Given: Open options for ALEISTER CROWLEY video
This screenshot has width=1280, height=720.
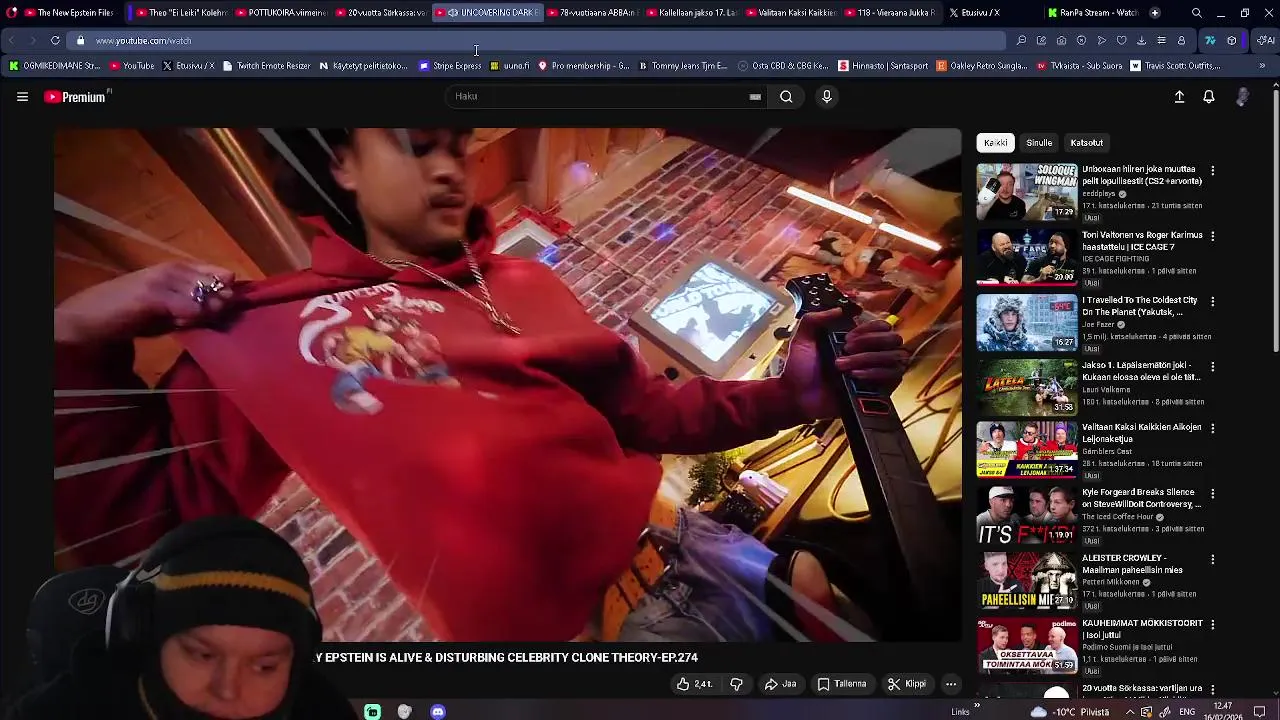Looking at the screenshot, I should tap(1212, 559).
